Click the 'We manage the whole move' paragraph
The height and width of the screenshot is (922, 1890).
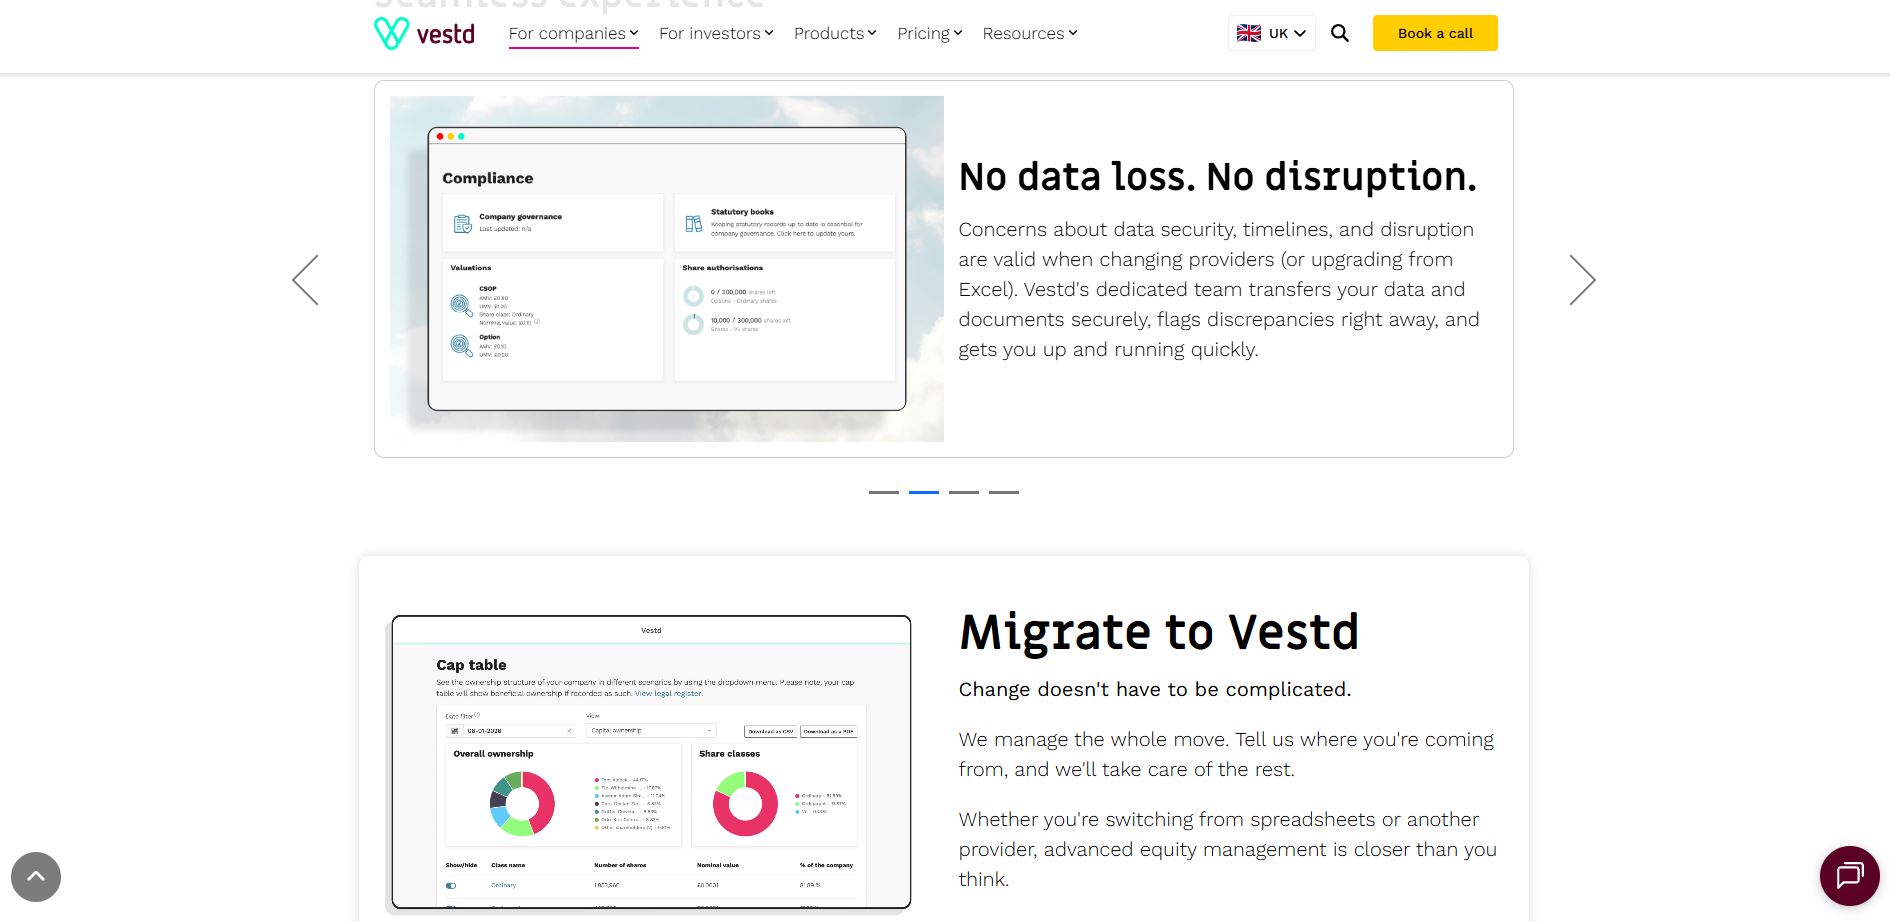click(1226, 754)
